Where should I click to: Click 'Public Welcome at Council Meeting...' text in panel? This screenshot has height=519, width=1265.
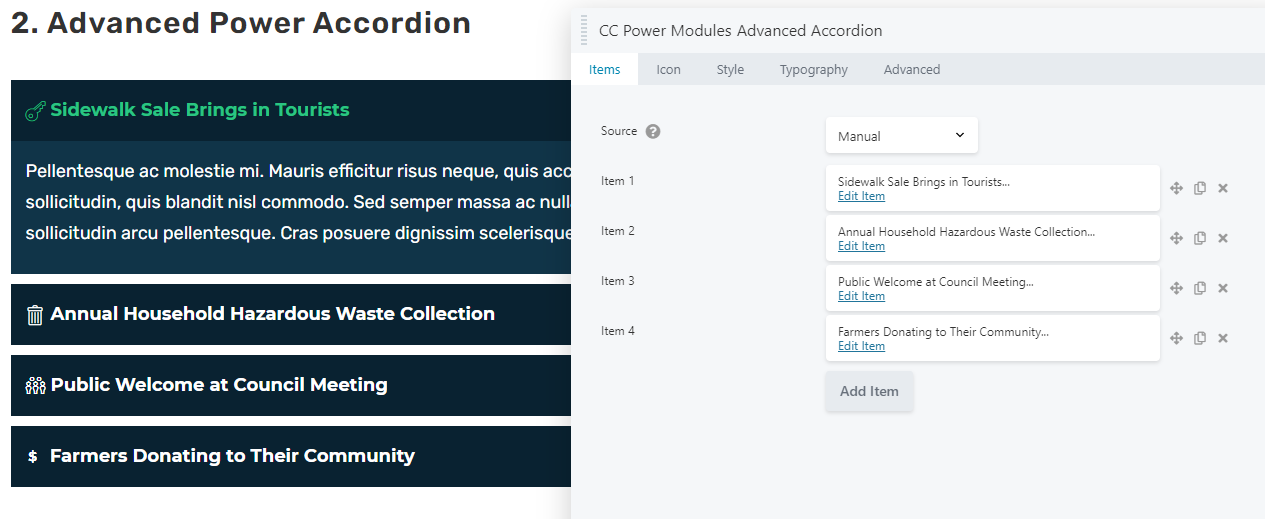click(936, 282)
